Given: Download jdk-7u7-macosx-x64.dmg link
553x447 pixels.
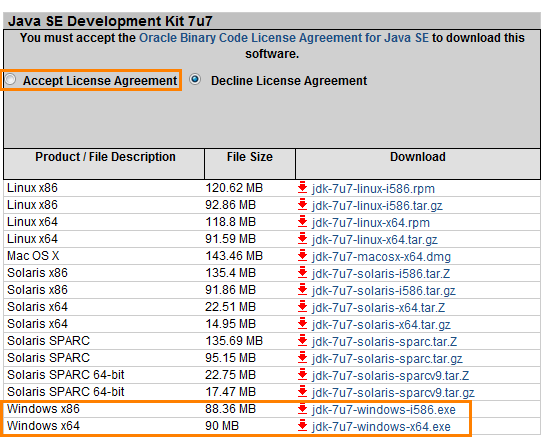Looking at the screenshot, I should pos(381,256).
